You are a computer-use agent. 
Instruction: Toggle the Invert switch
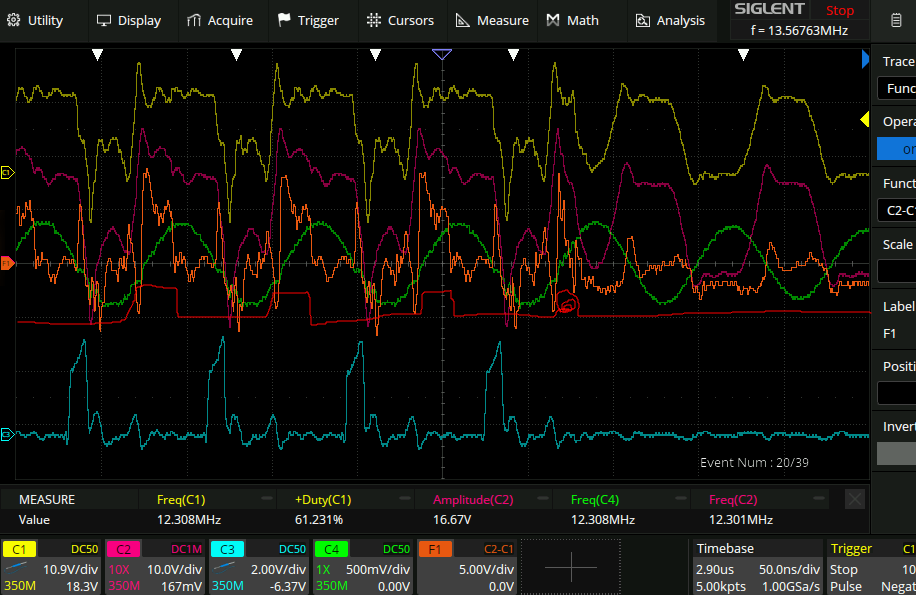point(896,453)
